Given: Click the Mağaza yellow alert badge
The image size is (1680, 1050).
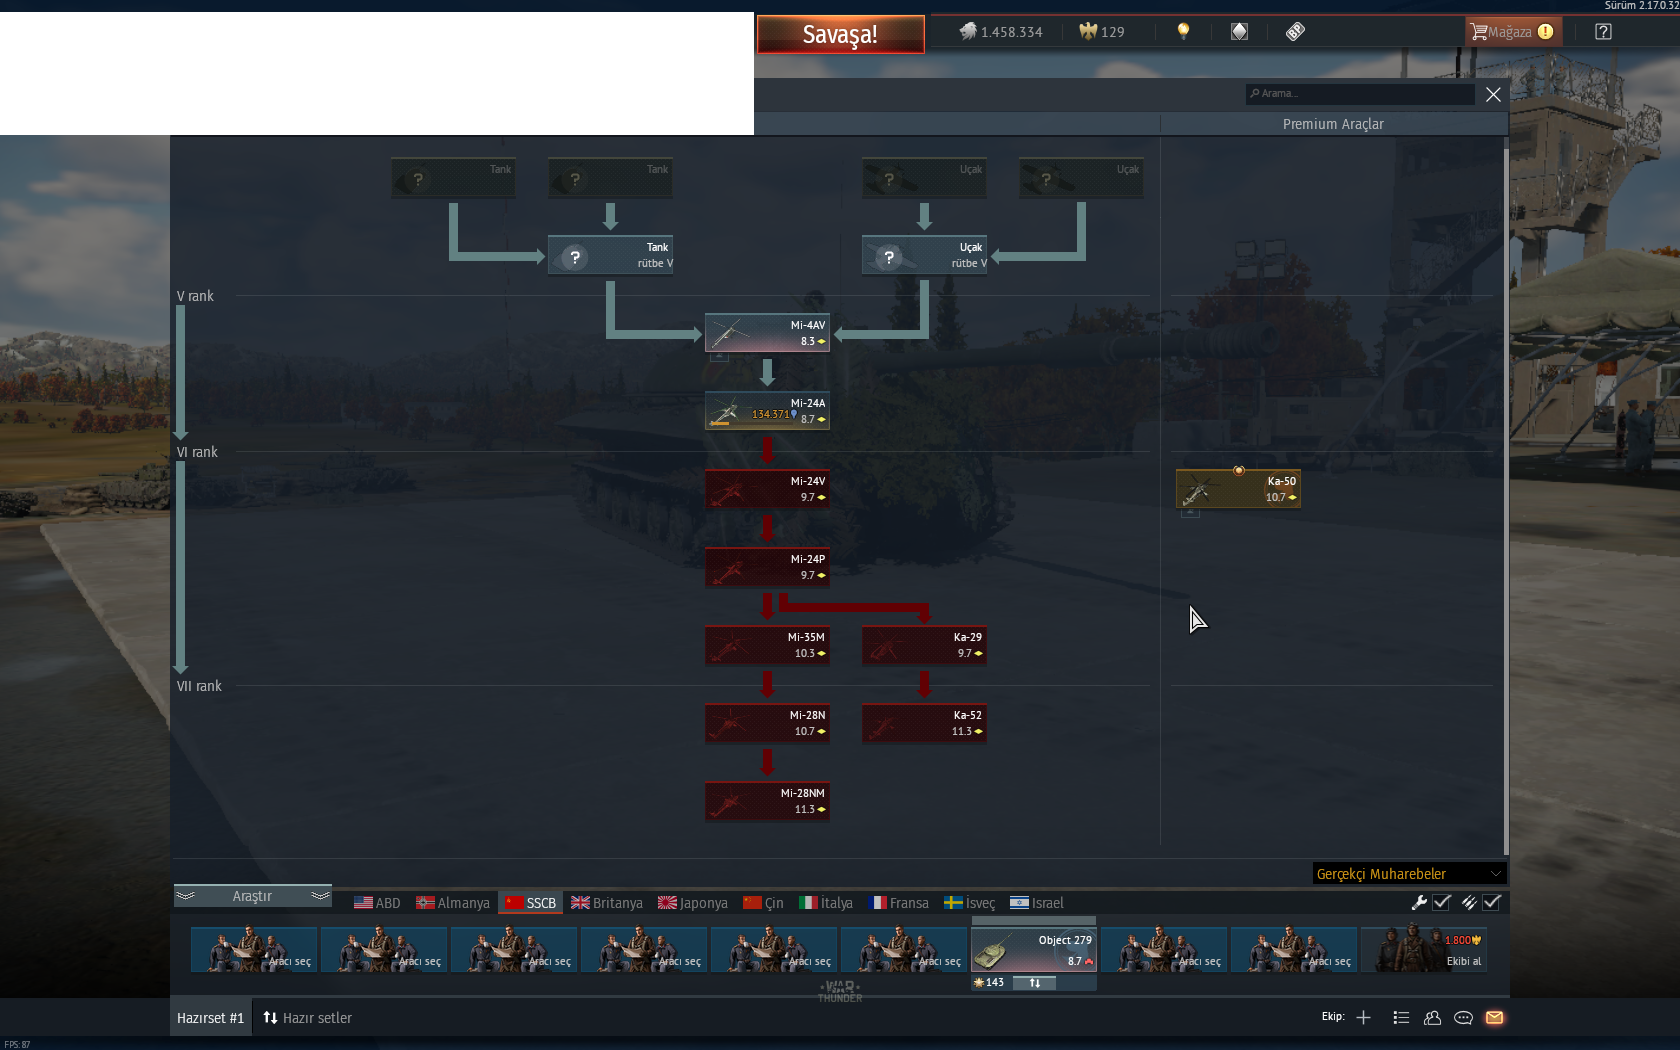Looking at the screenshot, I should coord(1546,32).
